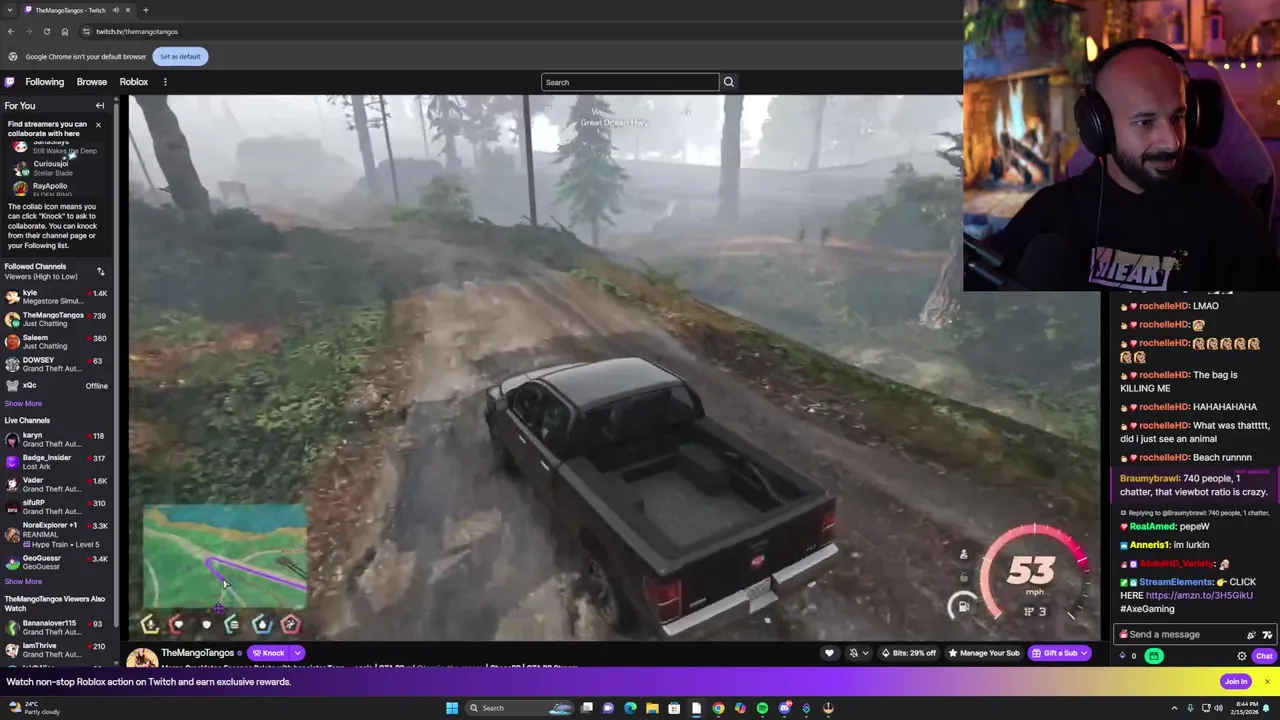Open kyle's channel in Followed Channels
Viewport: 1280px width, 720px height.
pos(55,297)
